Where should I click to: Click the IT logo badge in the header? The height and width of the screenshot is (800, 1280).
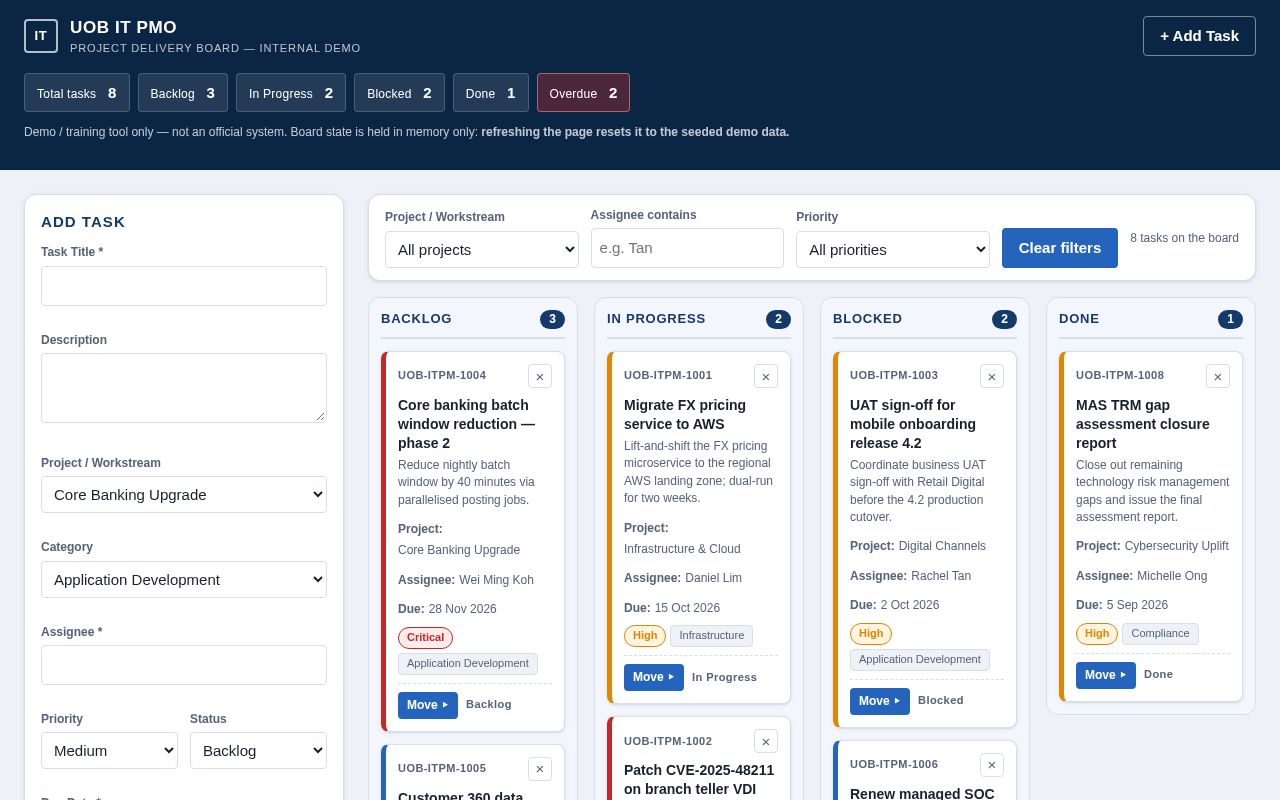tap(41, 36)
